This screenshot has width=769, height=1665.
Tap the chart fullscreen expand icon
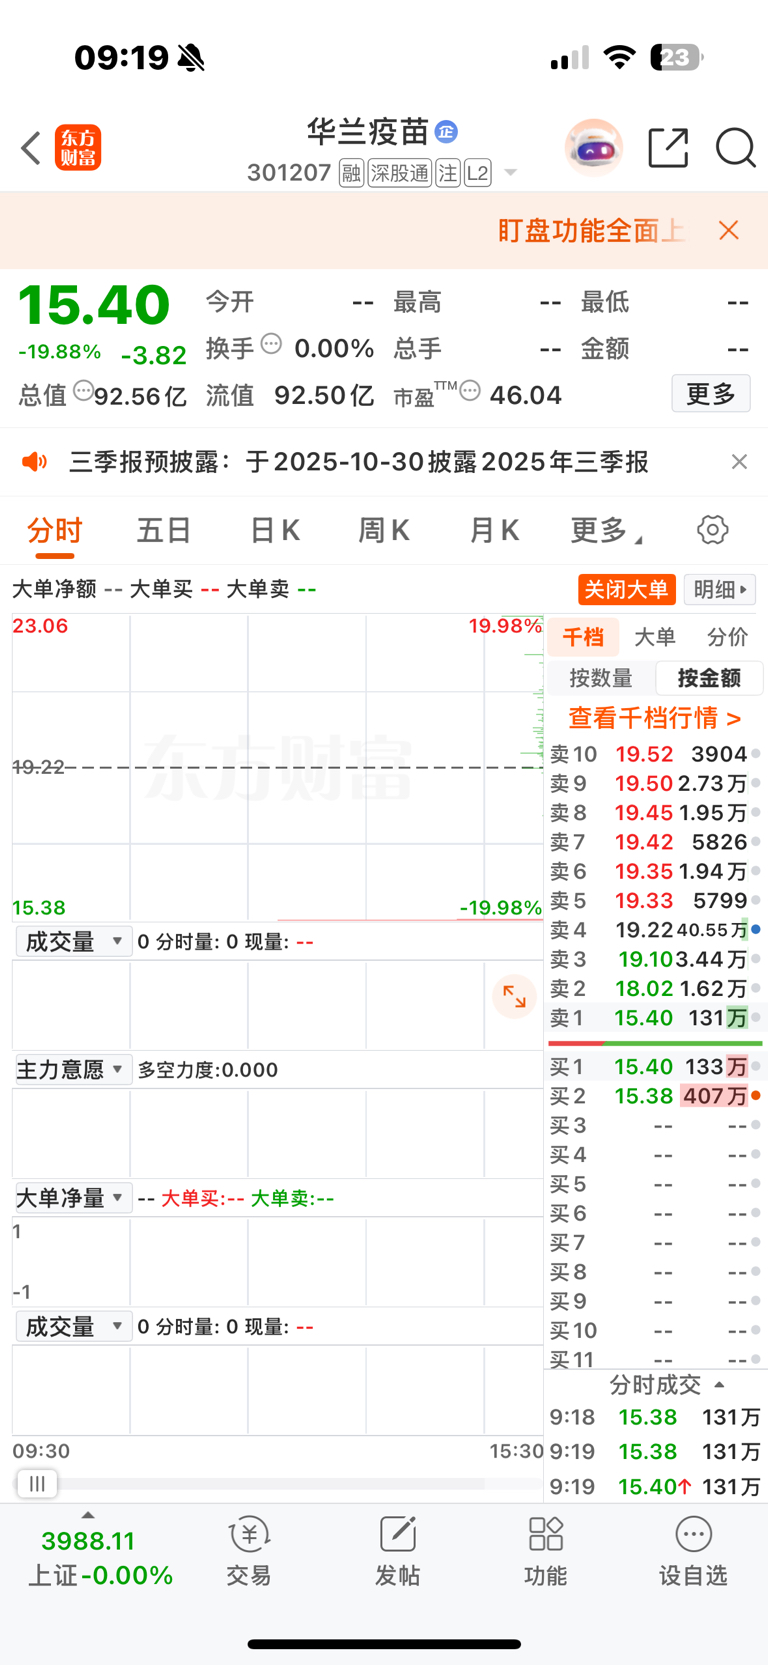515,996
